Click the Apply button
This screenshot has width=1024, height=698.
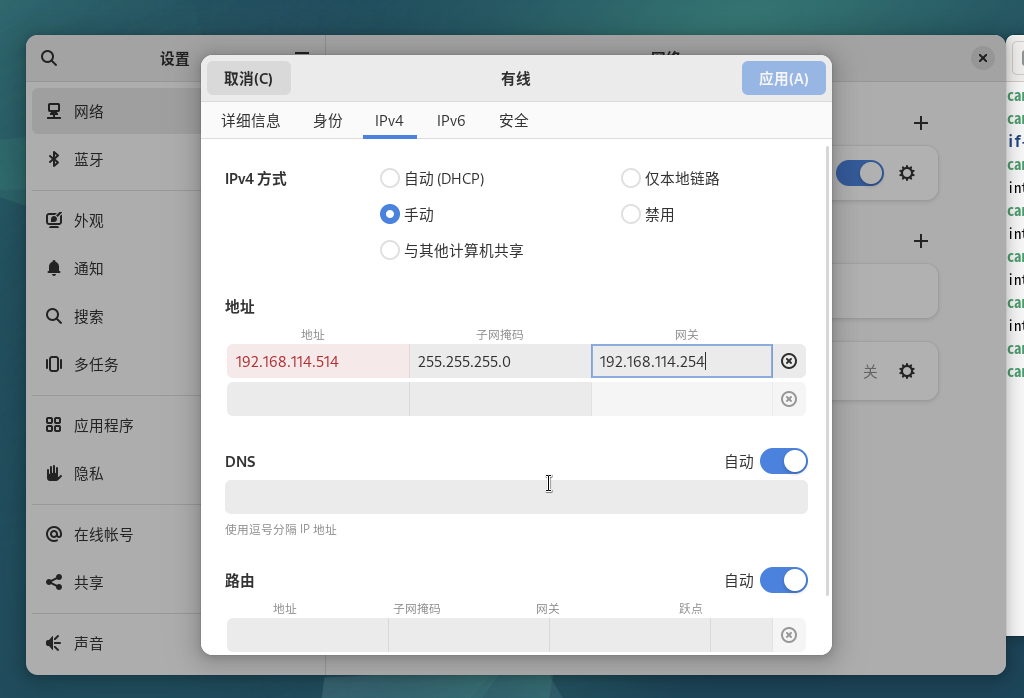[783, 78]
